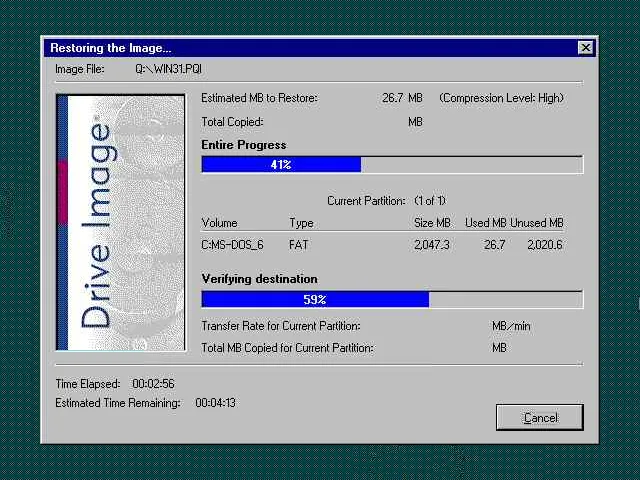The image size is (640, 480).
Task: Close the Restoring the Image dialog
Action: (x=586, y=48)
